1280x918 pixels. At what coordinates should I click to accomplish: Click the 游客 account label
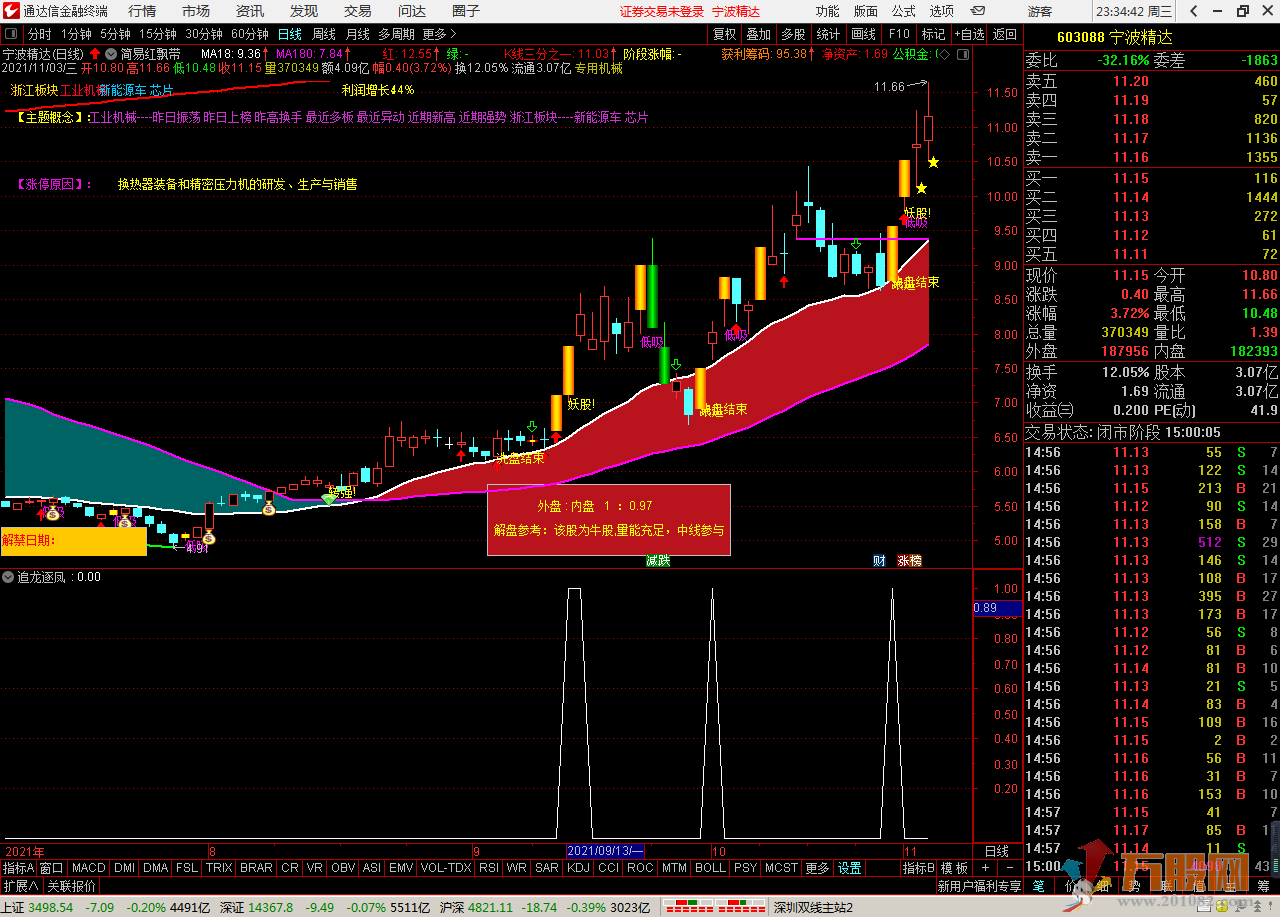tap(1040, 11)
